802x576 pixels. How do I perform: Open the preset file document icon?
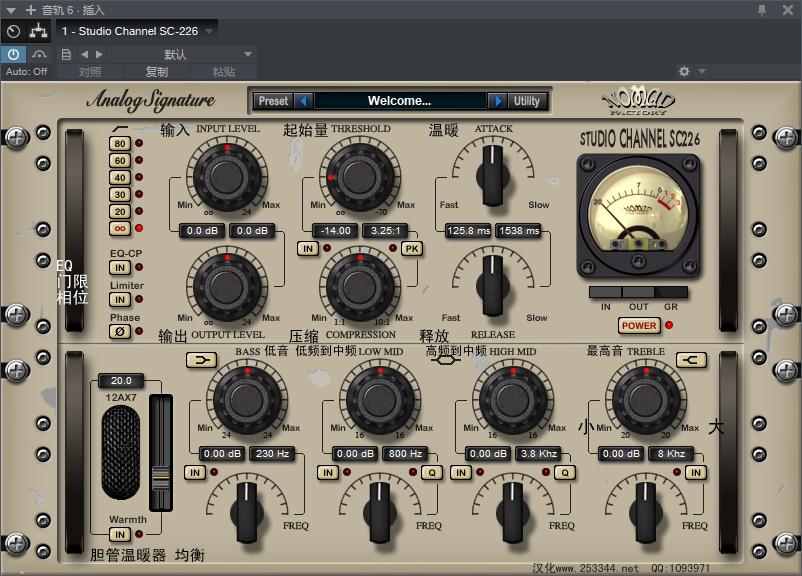(x=66, y=54)
